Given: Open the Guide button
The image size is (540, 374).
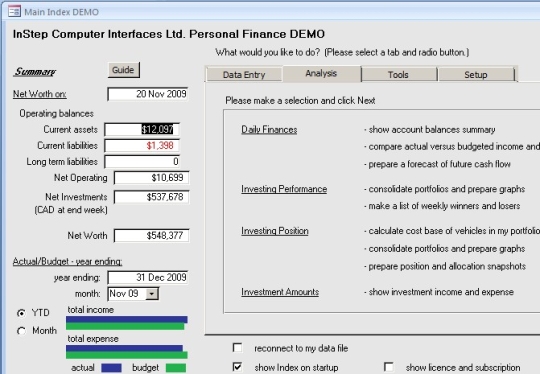Looking at the screenshot, I should [x=124, y=70].
